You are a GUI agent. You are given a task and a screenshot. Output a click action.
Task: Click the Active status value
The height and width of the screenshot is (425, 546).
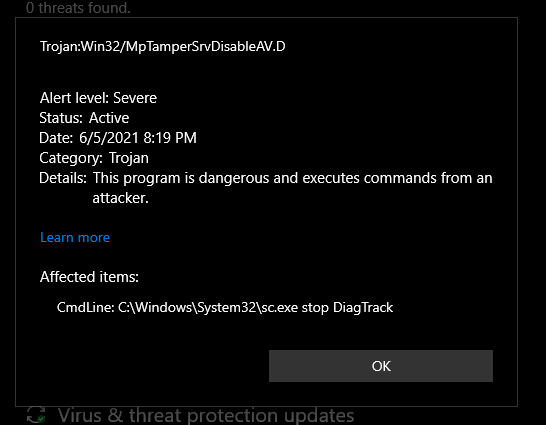109,118
